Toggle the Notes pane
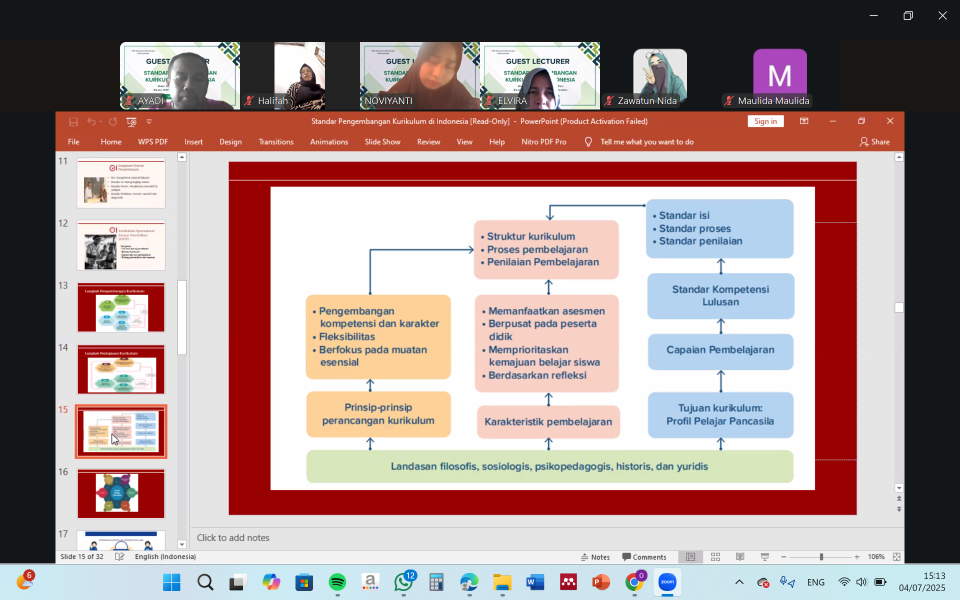 point(595,557)
